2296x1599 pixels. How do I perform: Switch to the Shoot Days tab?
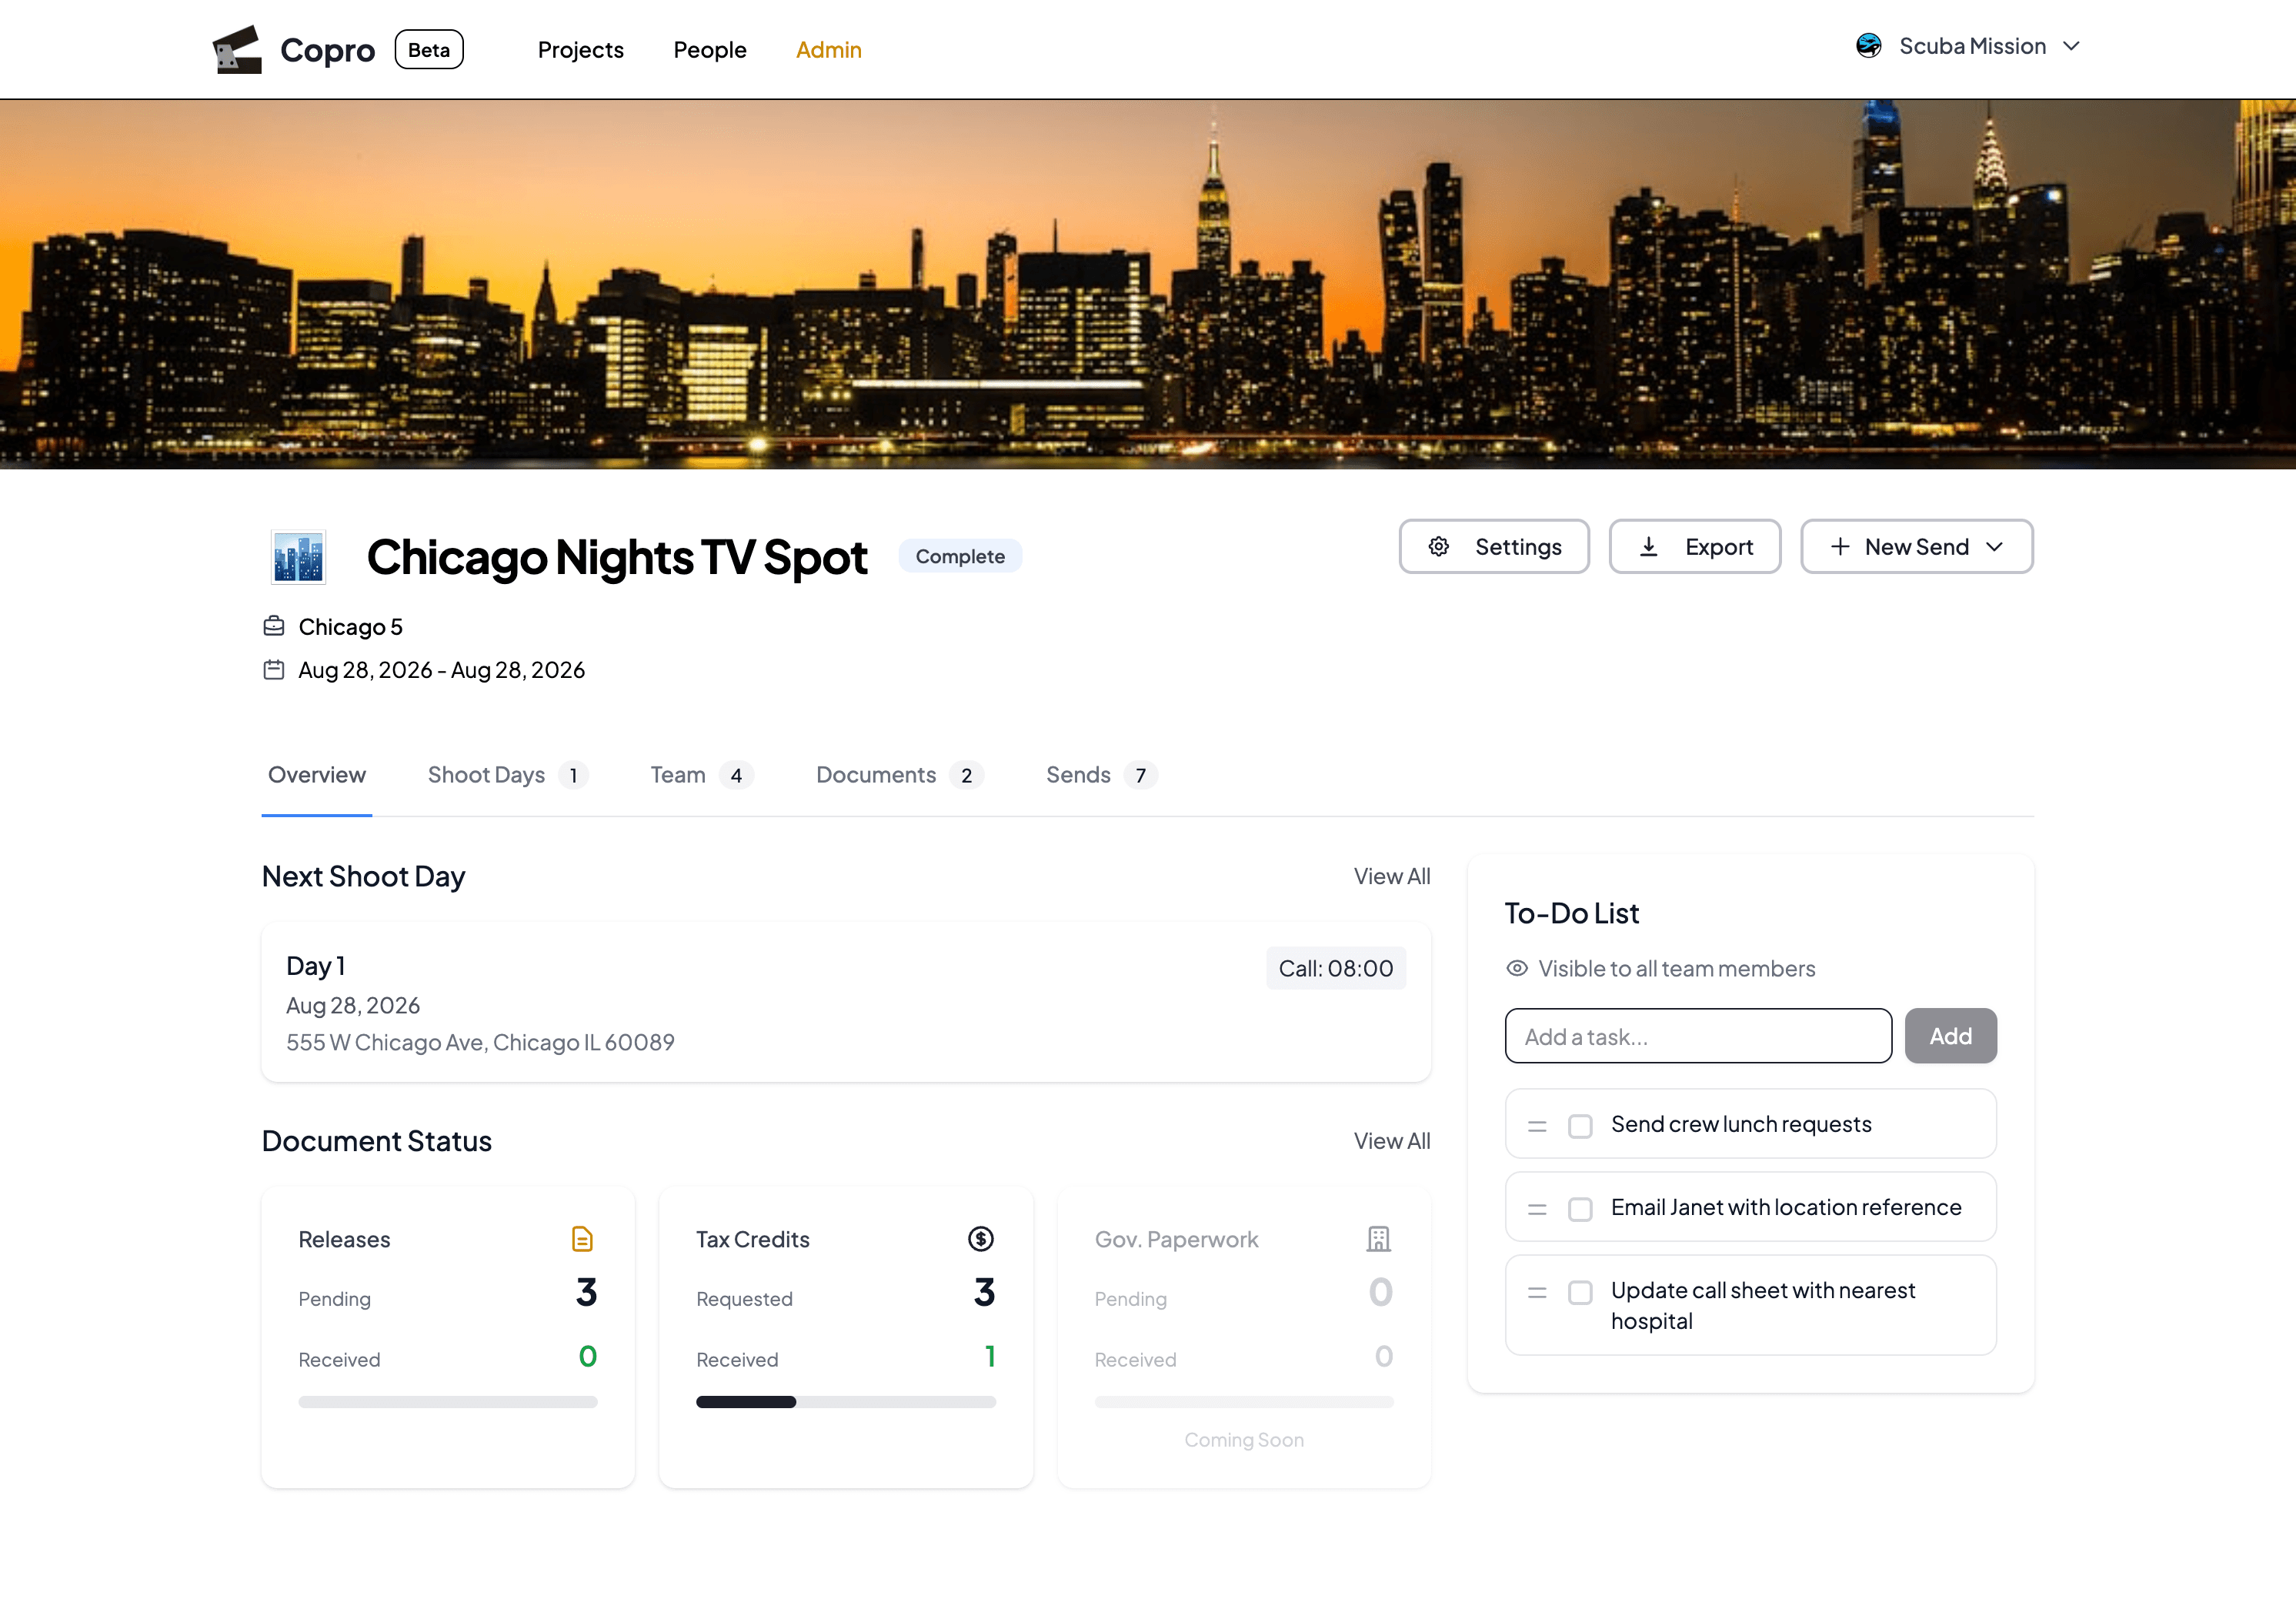pyautogui.click(x=487, y=774)
